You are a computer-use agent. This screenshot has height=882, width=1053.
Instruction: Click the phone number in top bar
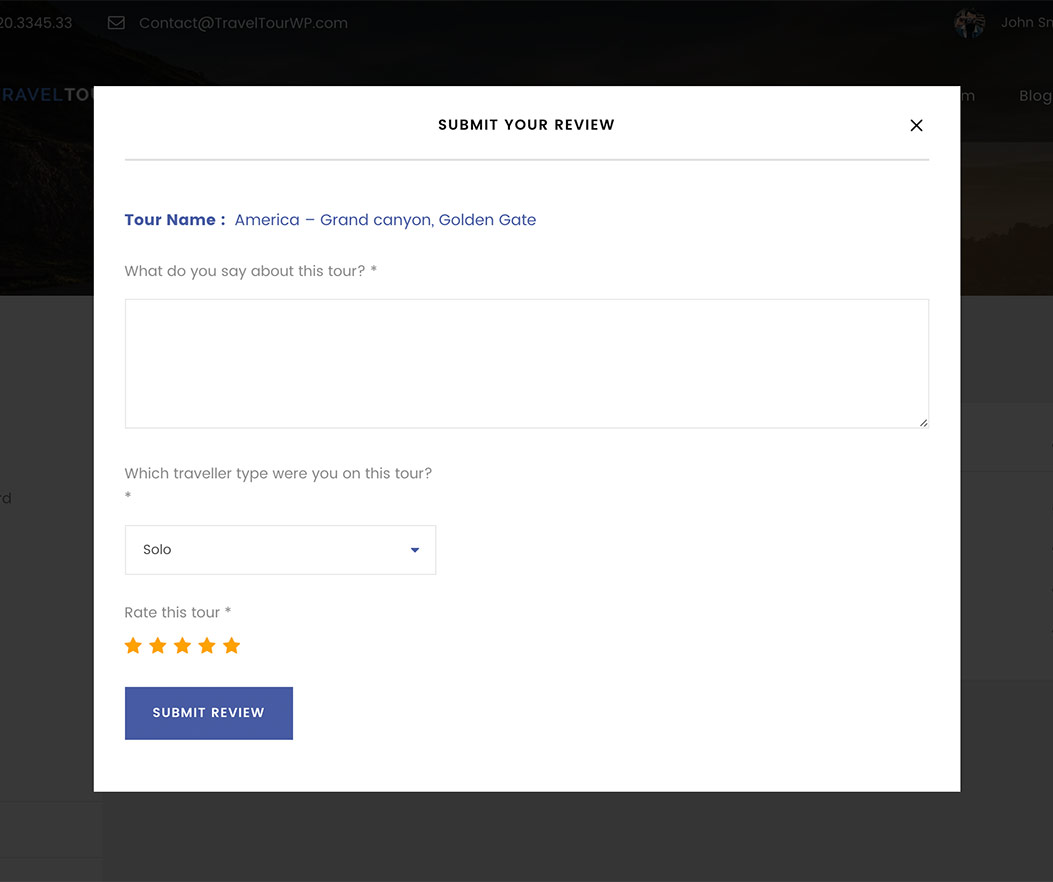click(36, 23)
